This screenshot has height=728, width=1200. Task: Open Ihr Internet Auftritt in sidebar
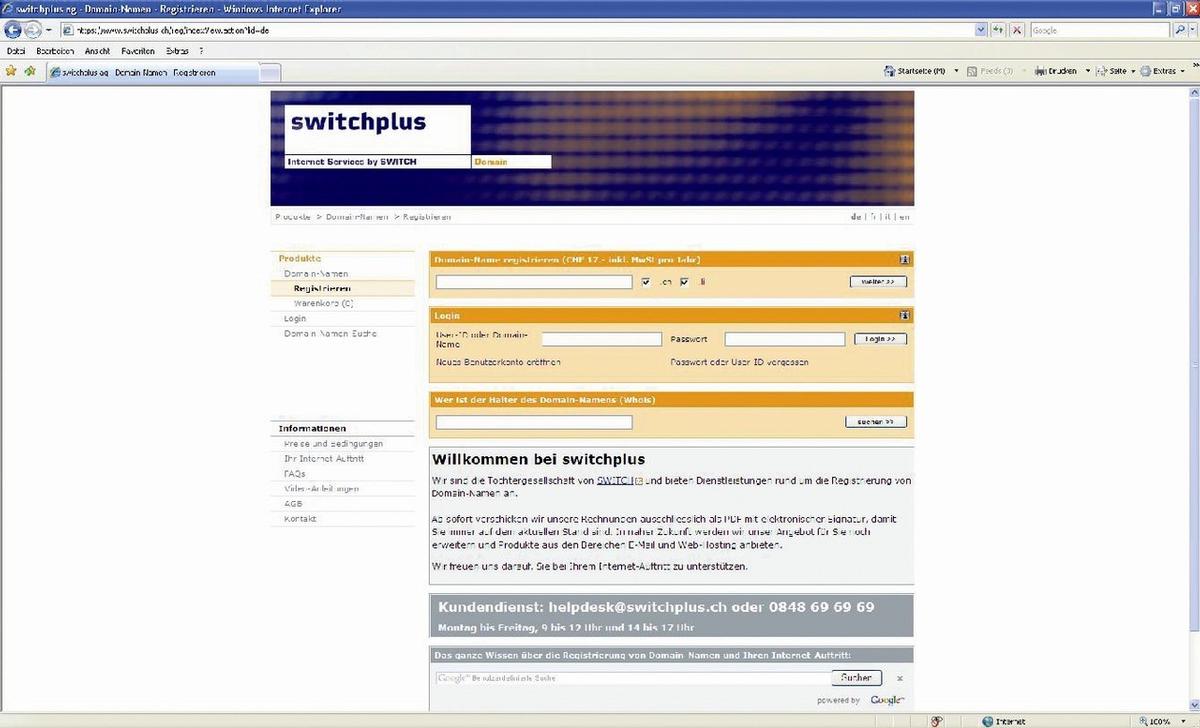tap(324, 458)
